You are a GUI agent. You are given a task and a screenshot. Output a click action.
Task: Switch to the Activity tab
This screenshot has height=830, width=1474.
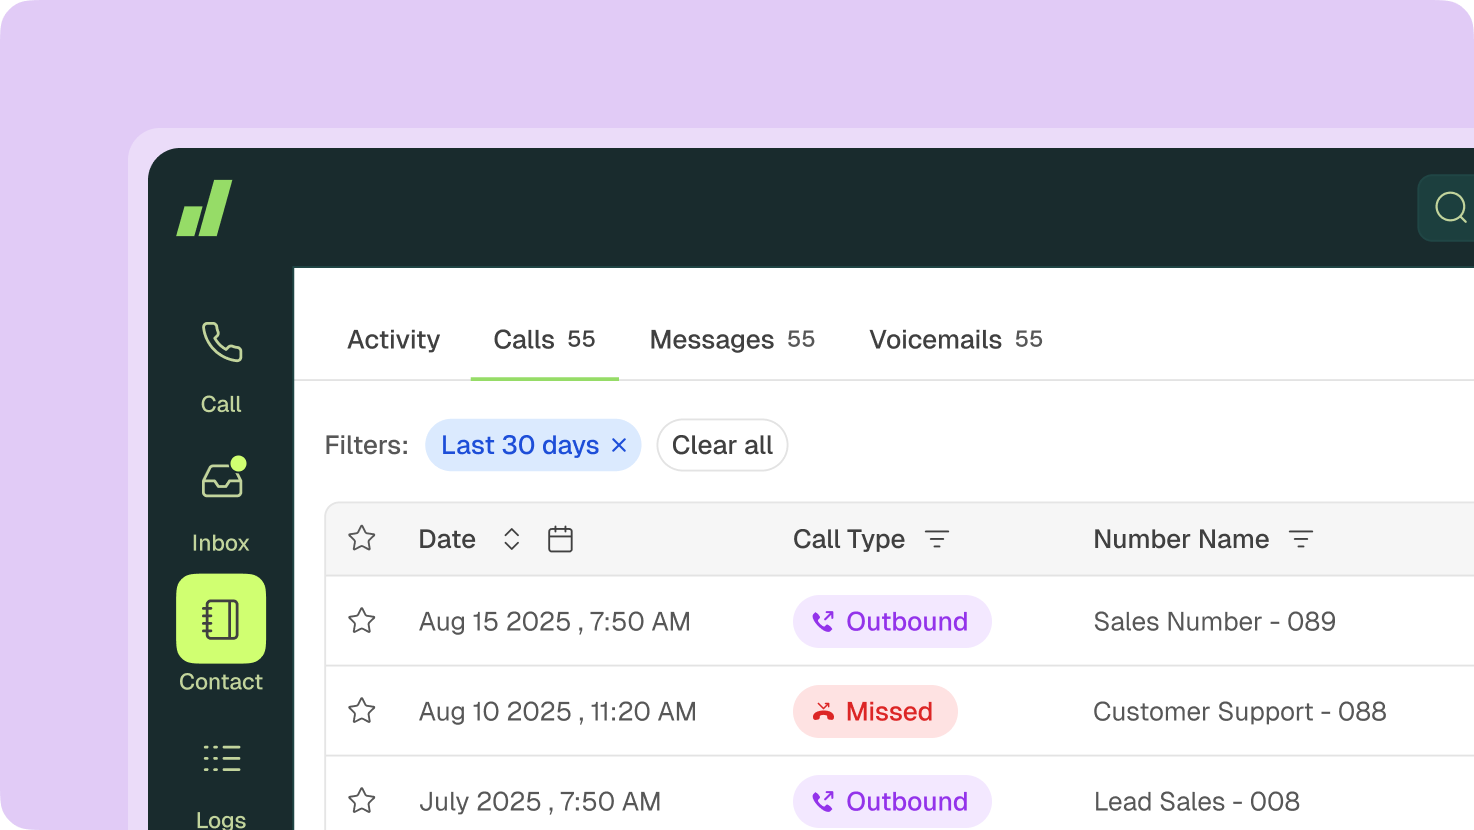[393, 339]
